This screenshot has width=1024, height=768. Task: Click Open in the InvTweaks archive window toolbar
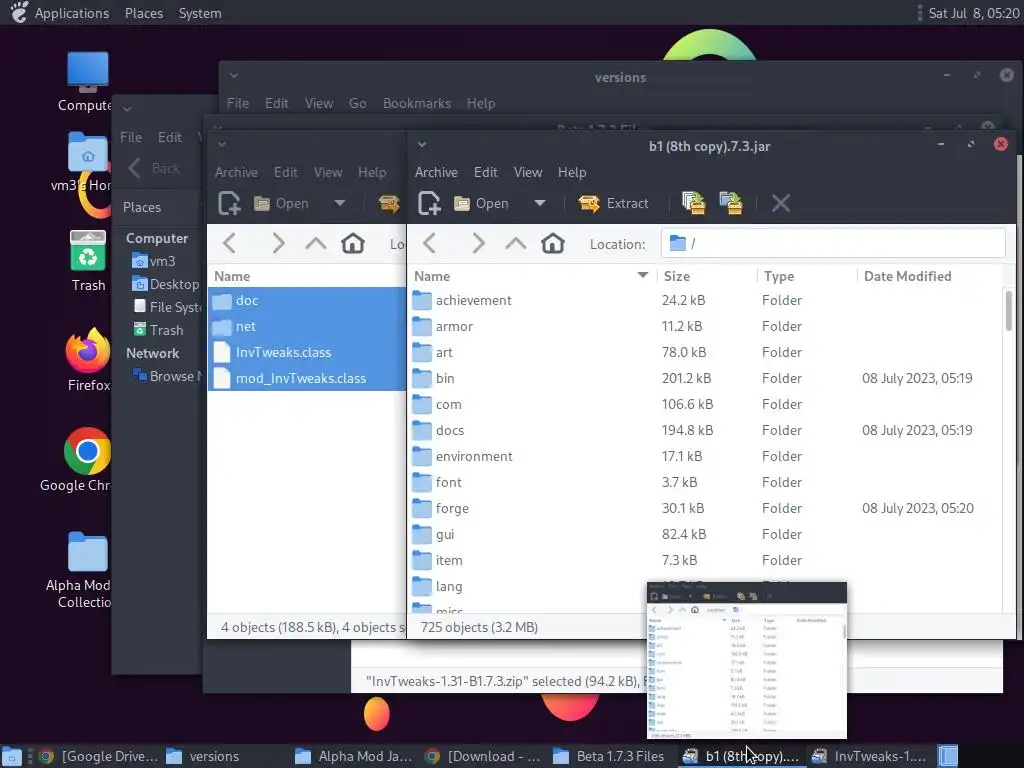tap(281, 203)
